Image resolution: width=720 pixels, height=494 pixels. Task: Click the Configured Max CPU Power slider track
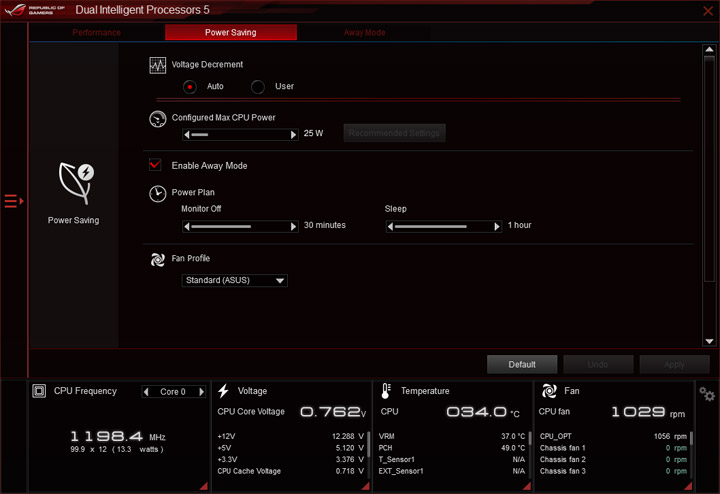240,135
